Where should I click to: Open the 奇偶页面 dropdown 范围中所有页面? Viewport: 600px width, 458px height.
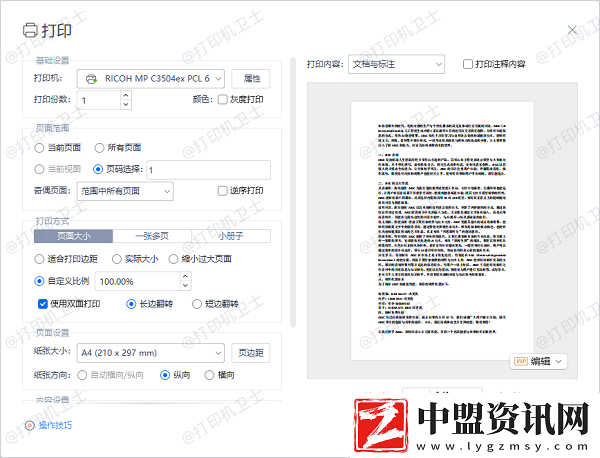[125, 191]
